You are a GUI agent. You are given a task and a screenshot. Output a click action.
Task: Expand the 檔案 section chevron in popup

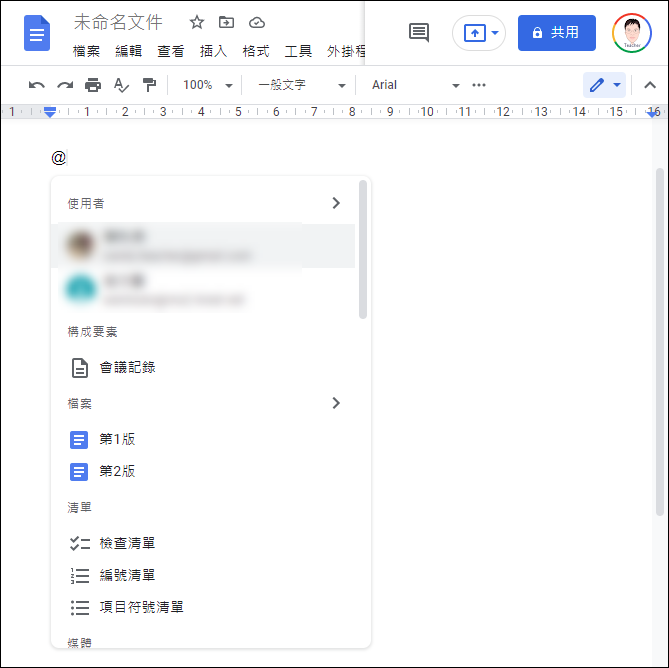(x=336, y=403)
